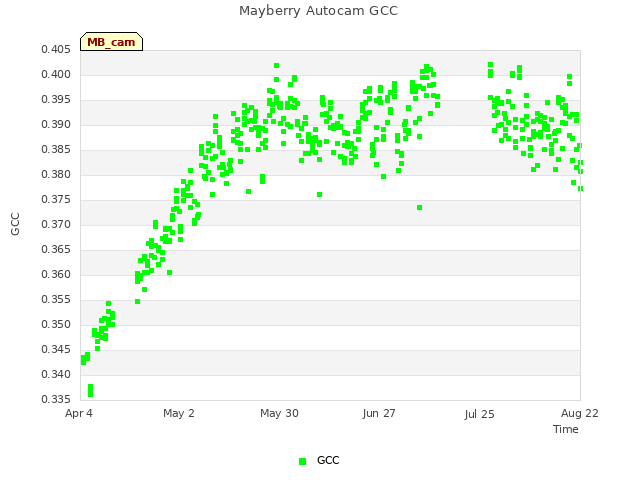Image resolution: width=640 pixels, height=480 pixels.
Task: Click the May 30 x-axis label
Action: [x=279, y=413]
